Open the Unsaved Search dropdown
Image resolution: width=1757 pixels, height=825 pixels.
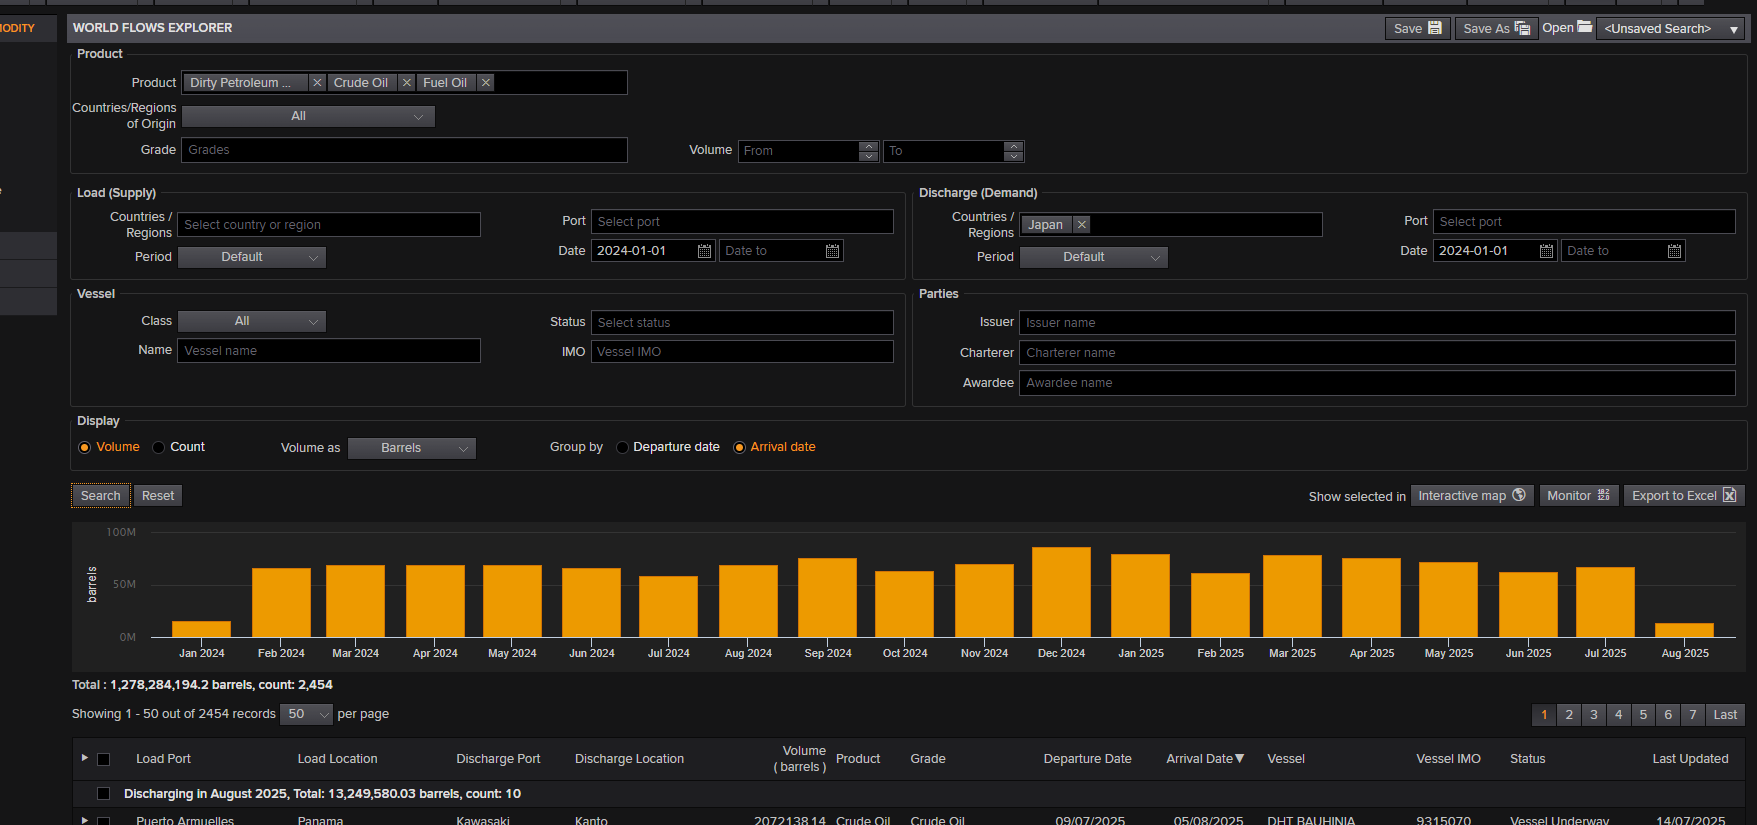1670,28
